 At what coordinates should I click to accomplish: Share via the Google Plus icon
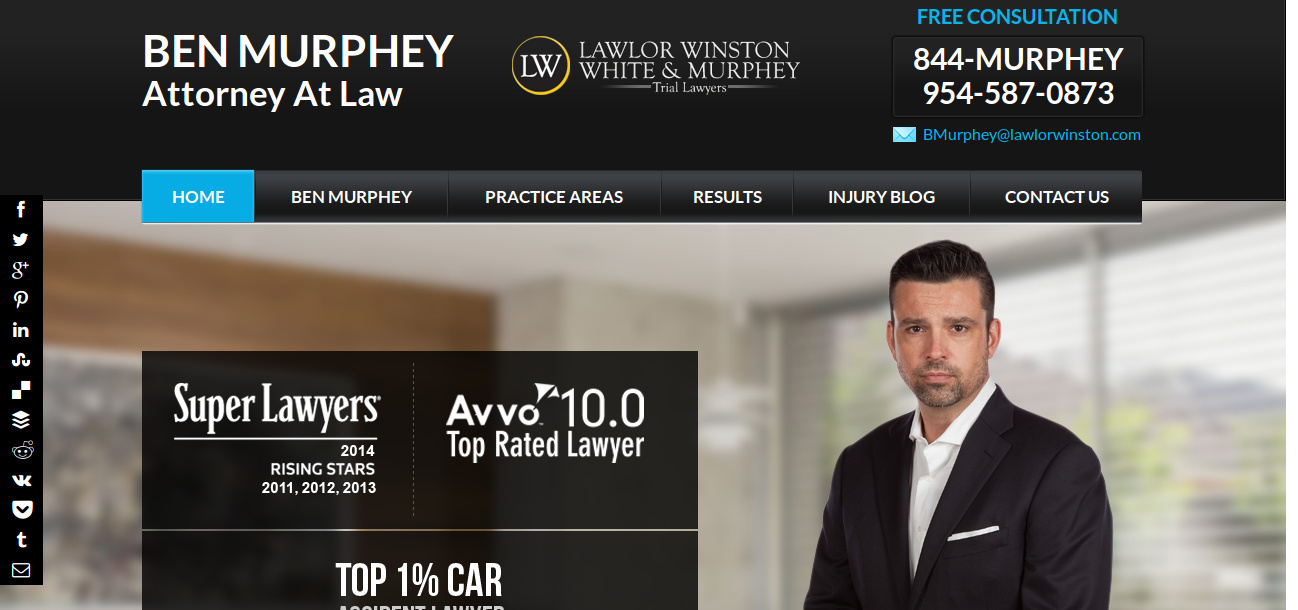click(x=21, y=270)
